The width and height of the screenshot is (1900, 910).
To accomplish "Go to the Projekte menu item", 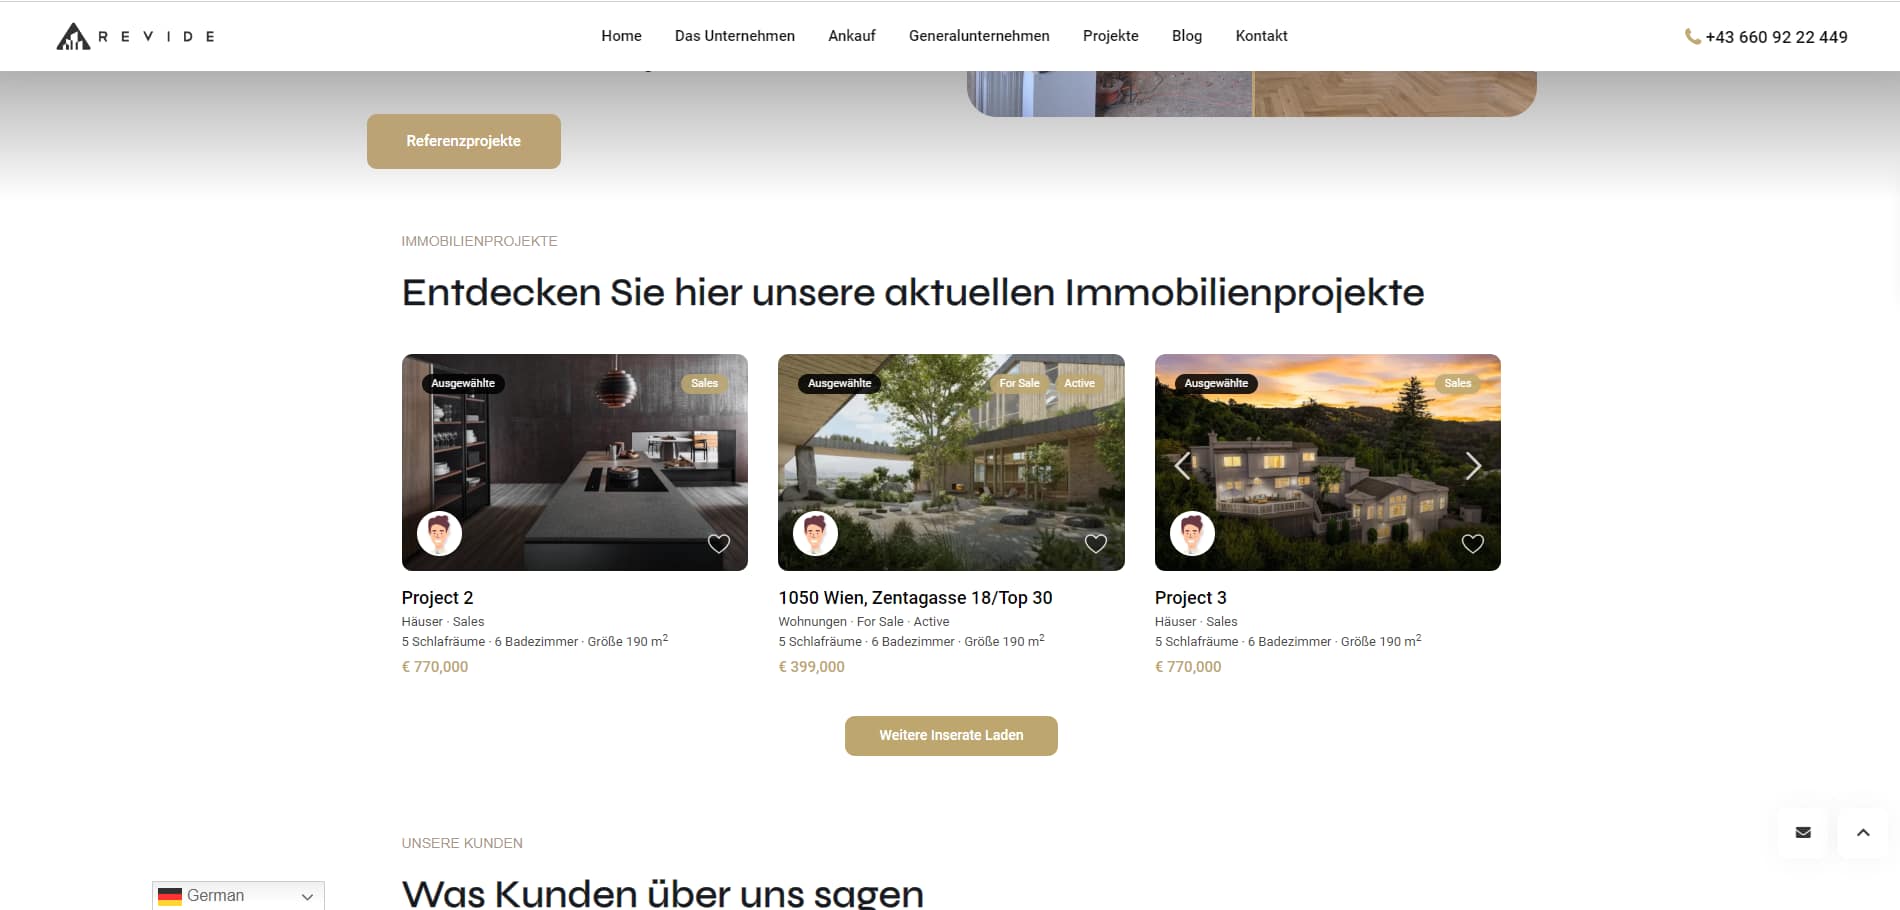I will point(1110,36).
